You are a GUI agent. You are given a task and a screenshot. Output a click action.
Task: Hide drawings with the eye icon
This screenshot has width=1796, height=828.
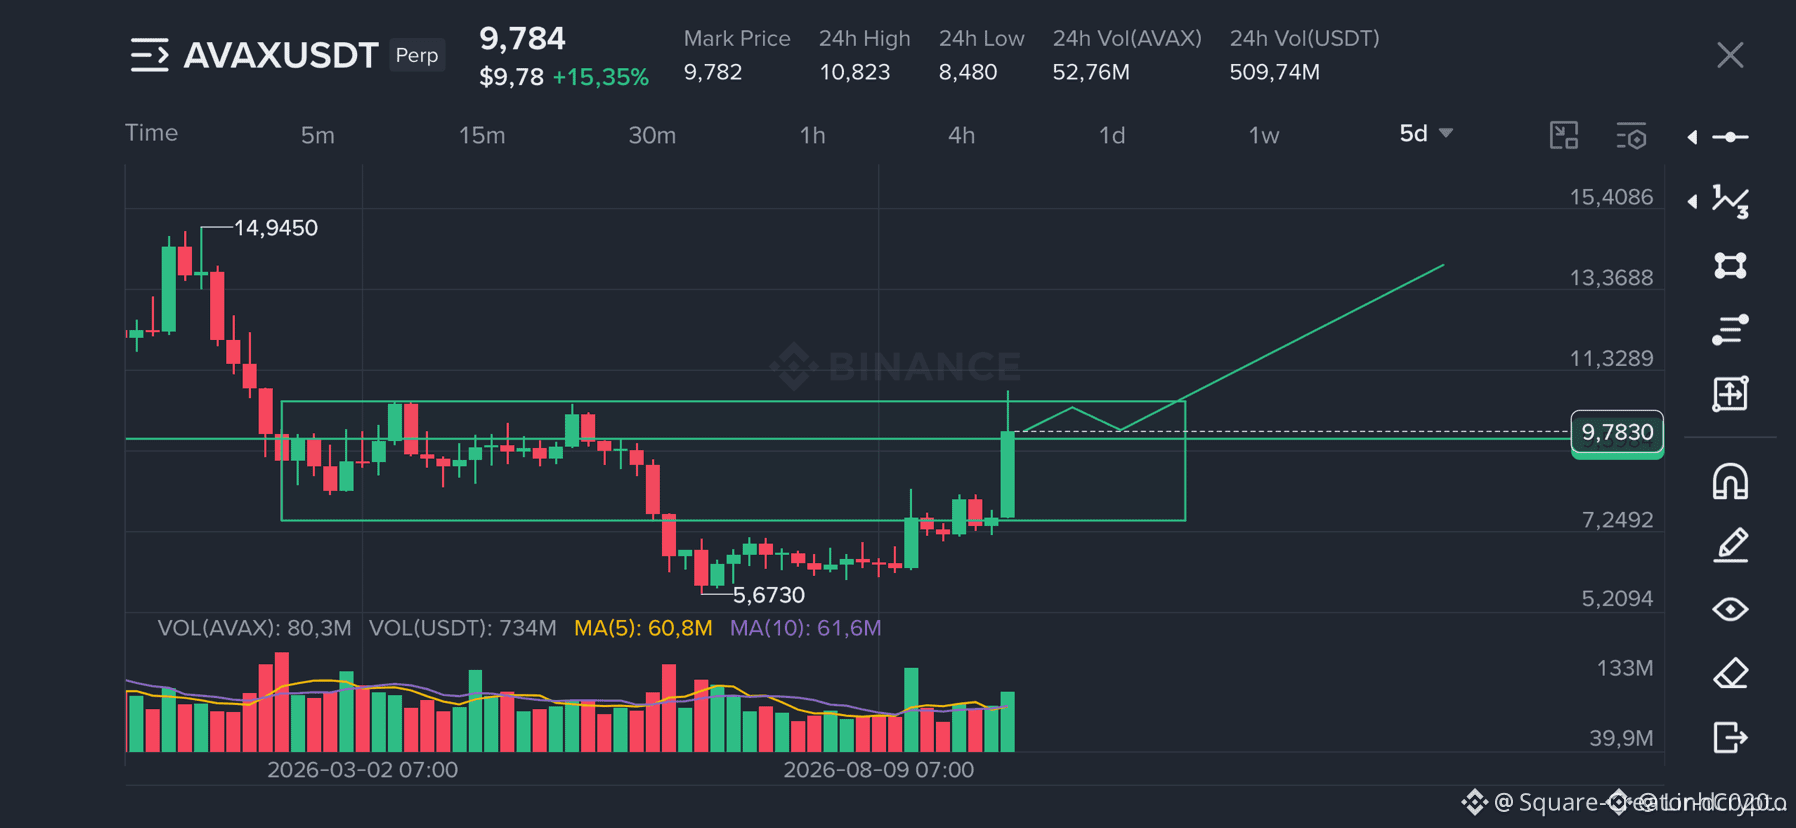1731,609
